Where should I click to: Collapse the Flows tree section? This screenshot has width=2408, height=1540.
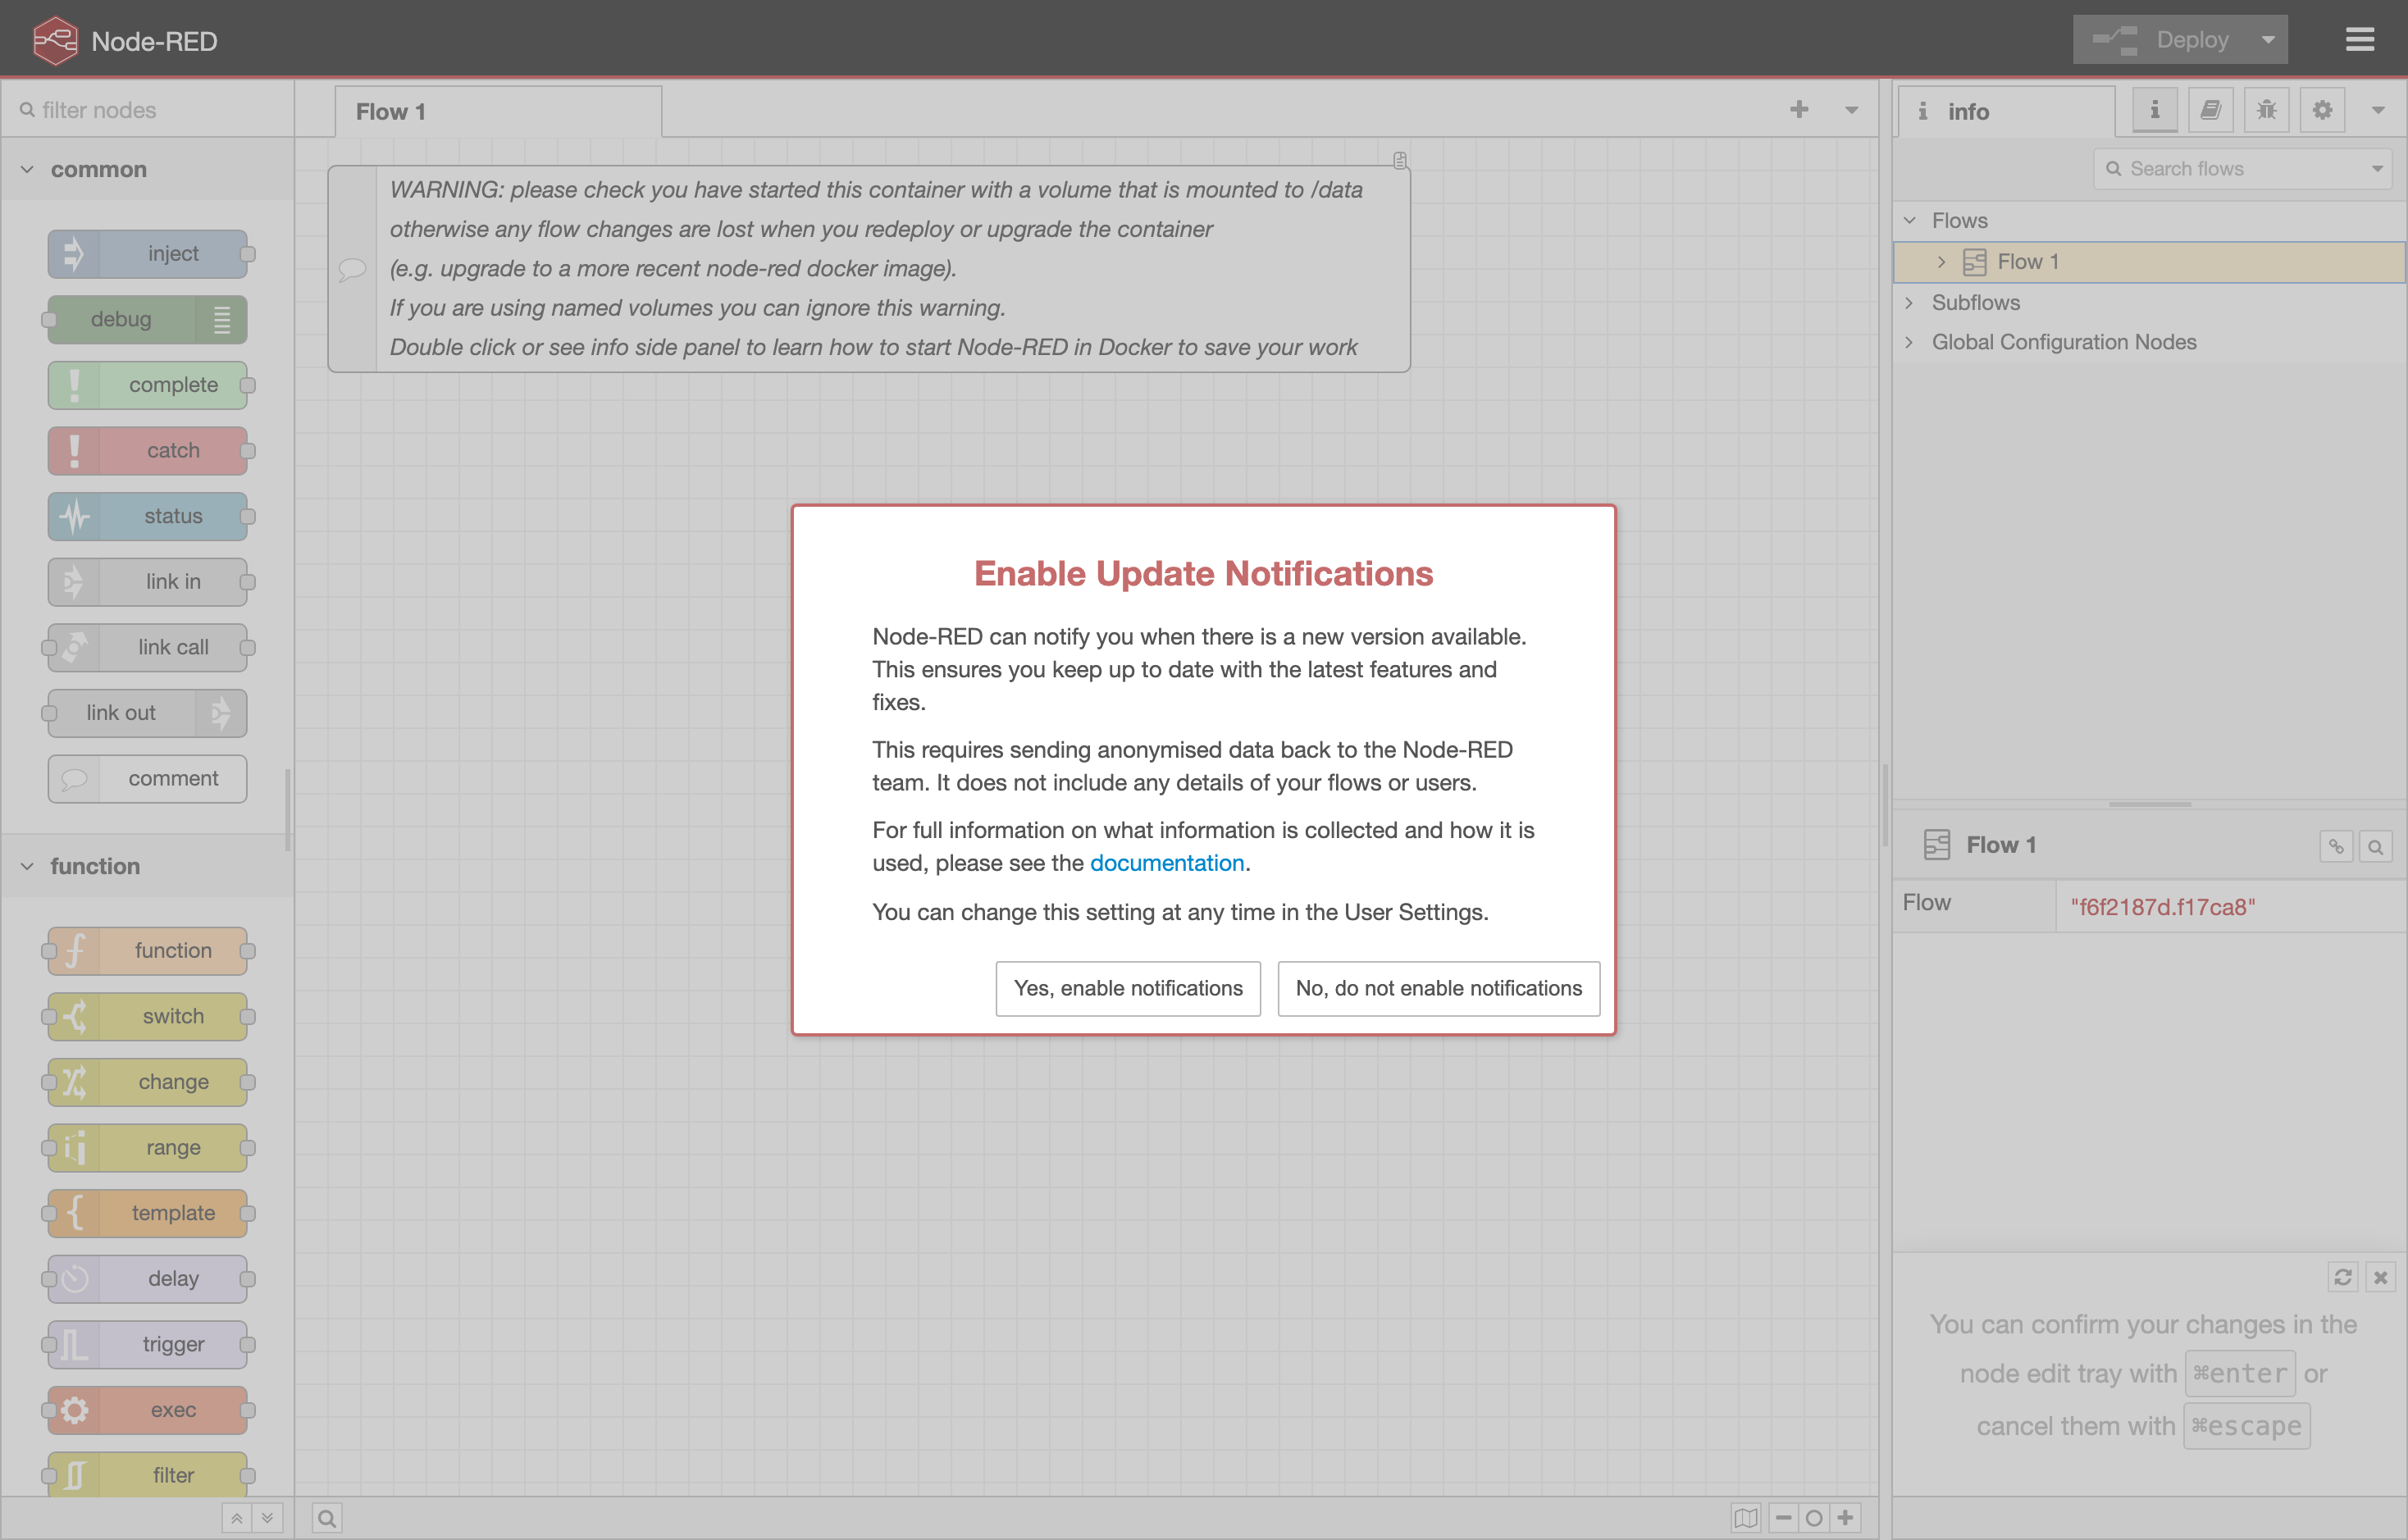pos(1909,221)
